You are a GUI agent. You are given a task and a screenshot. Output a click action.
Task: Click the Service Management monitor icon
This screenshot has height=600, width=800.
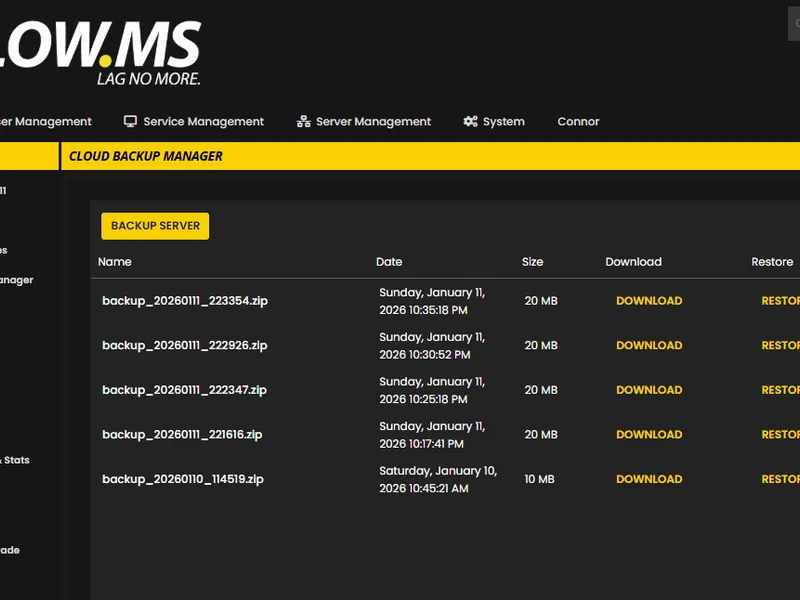[131, 120]
